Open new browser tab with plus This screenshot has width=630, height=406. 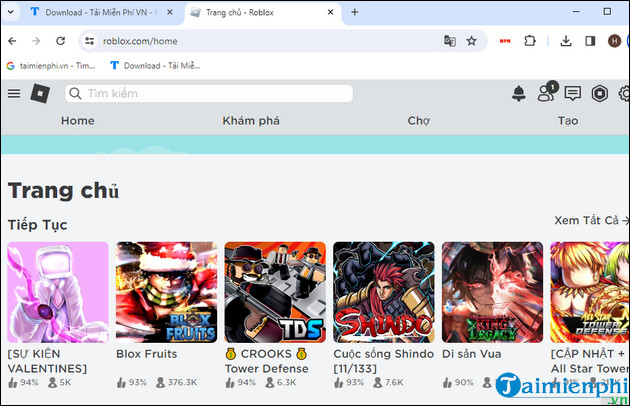[x=354, y=12]
